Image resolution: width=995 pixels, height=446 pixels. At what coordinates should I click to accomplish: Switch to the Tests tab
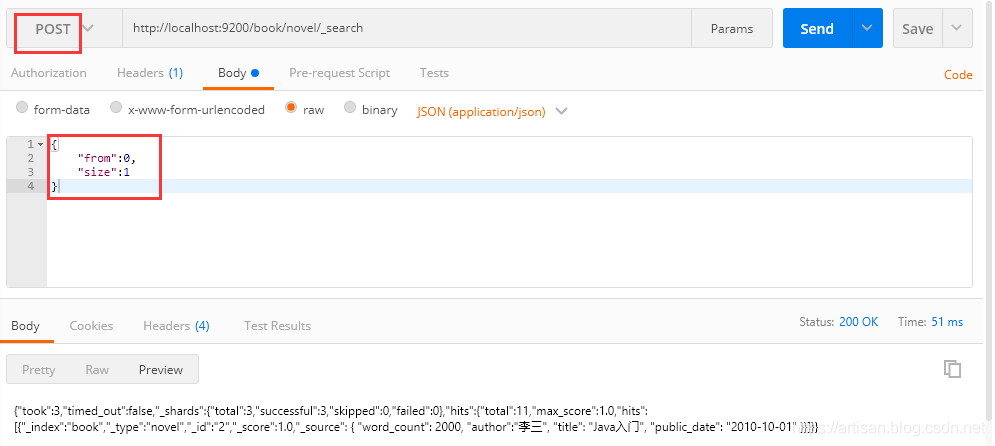click(434, 73)
